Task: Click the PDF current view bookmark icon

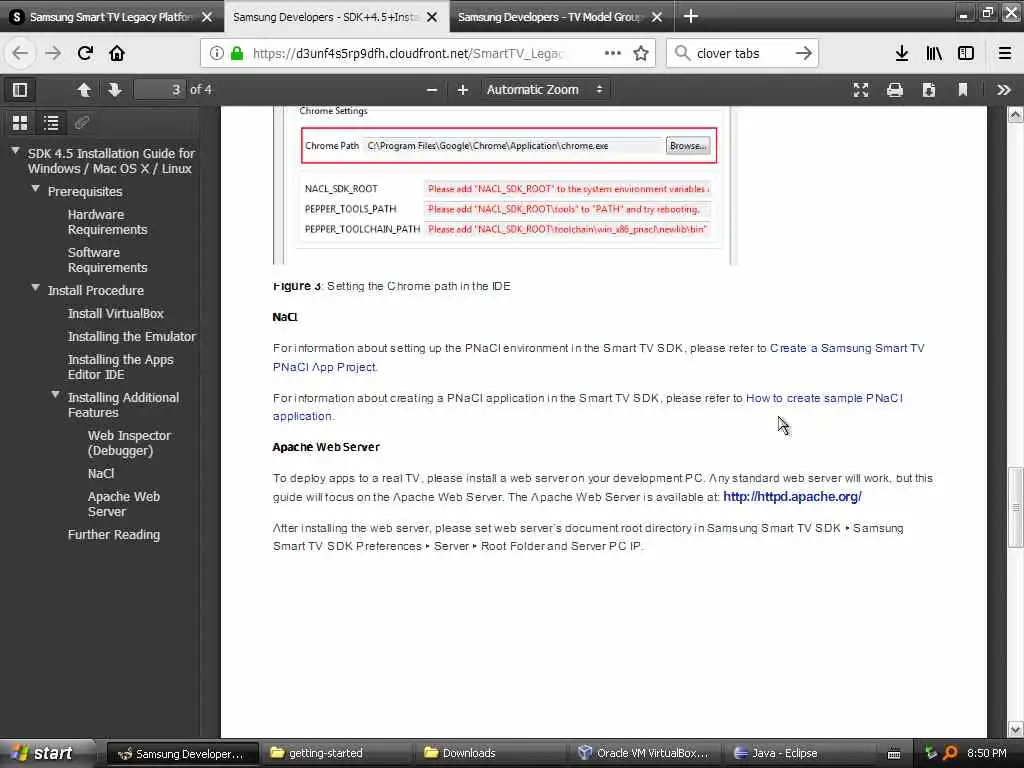Action: [963, 89]
